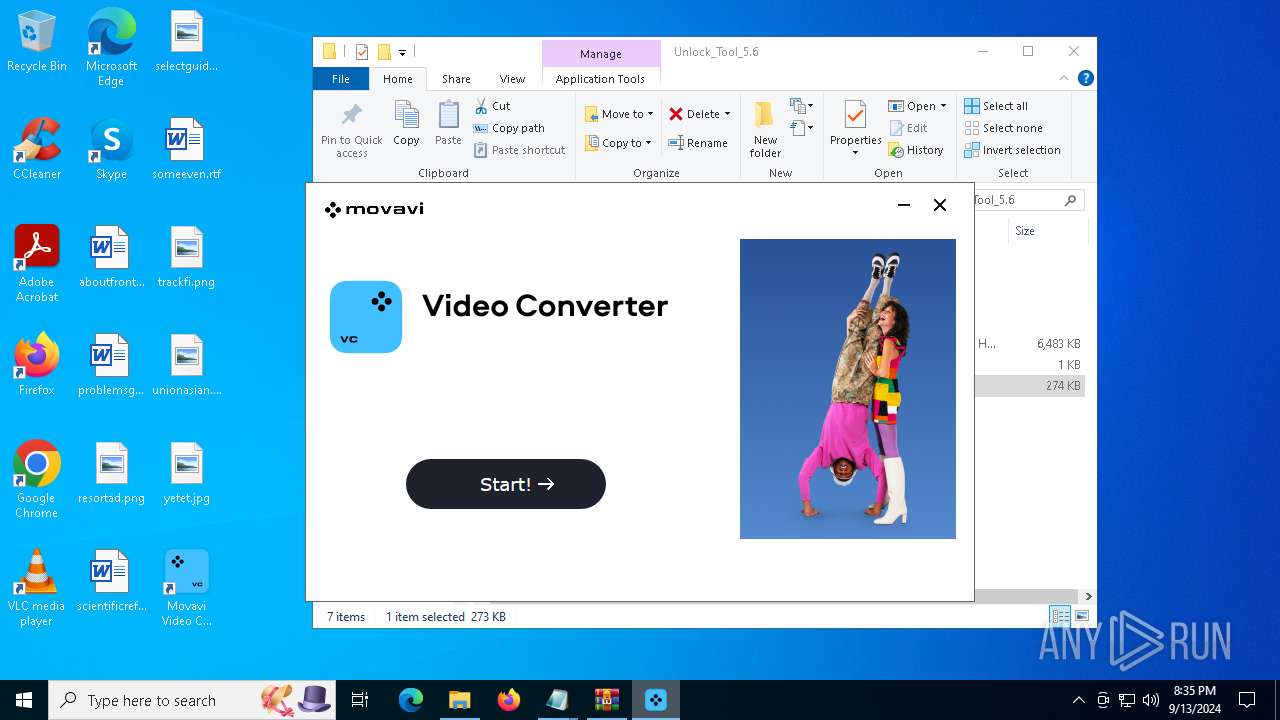
Task: Collapse the ribbon with the chevron
Action: (x=1064, y=78)
